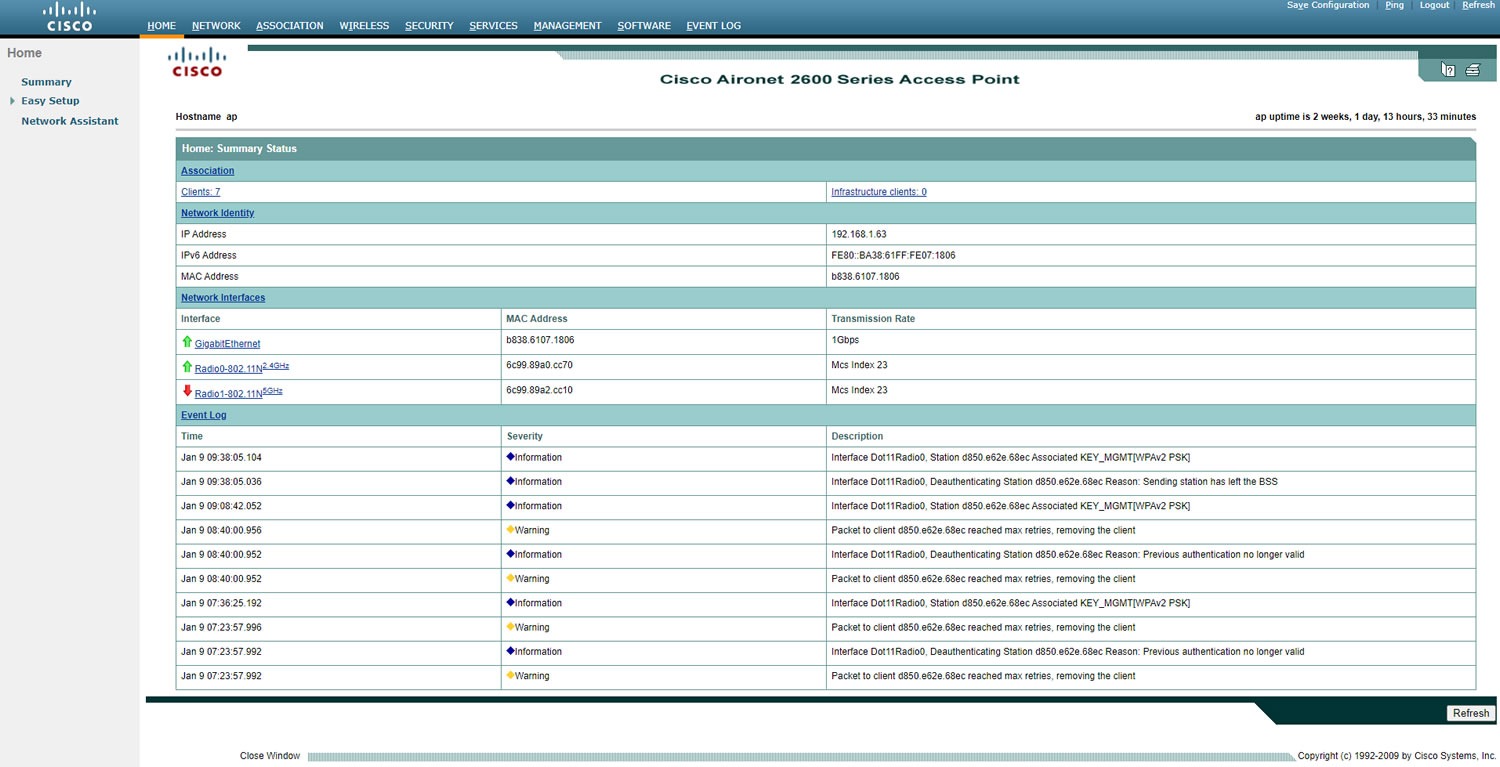Open the HOME menu tab
Viewport: 1500px width, 767px height.
161,26
